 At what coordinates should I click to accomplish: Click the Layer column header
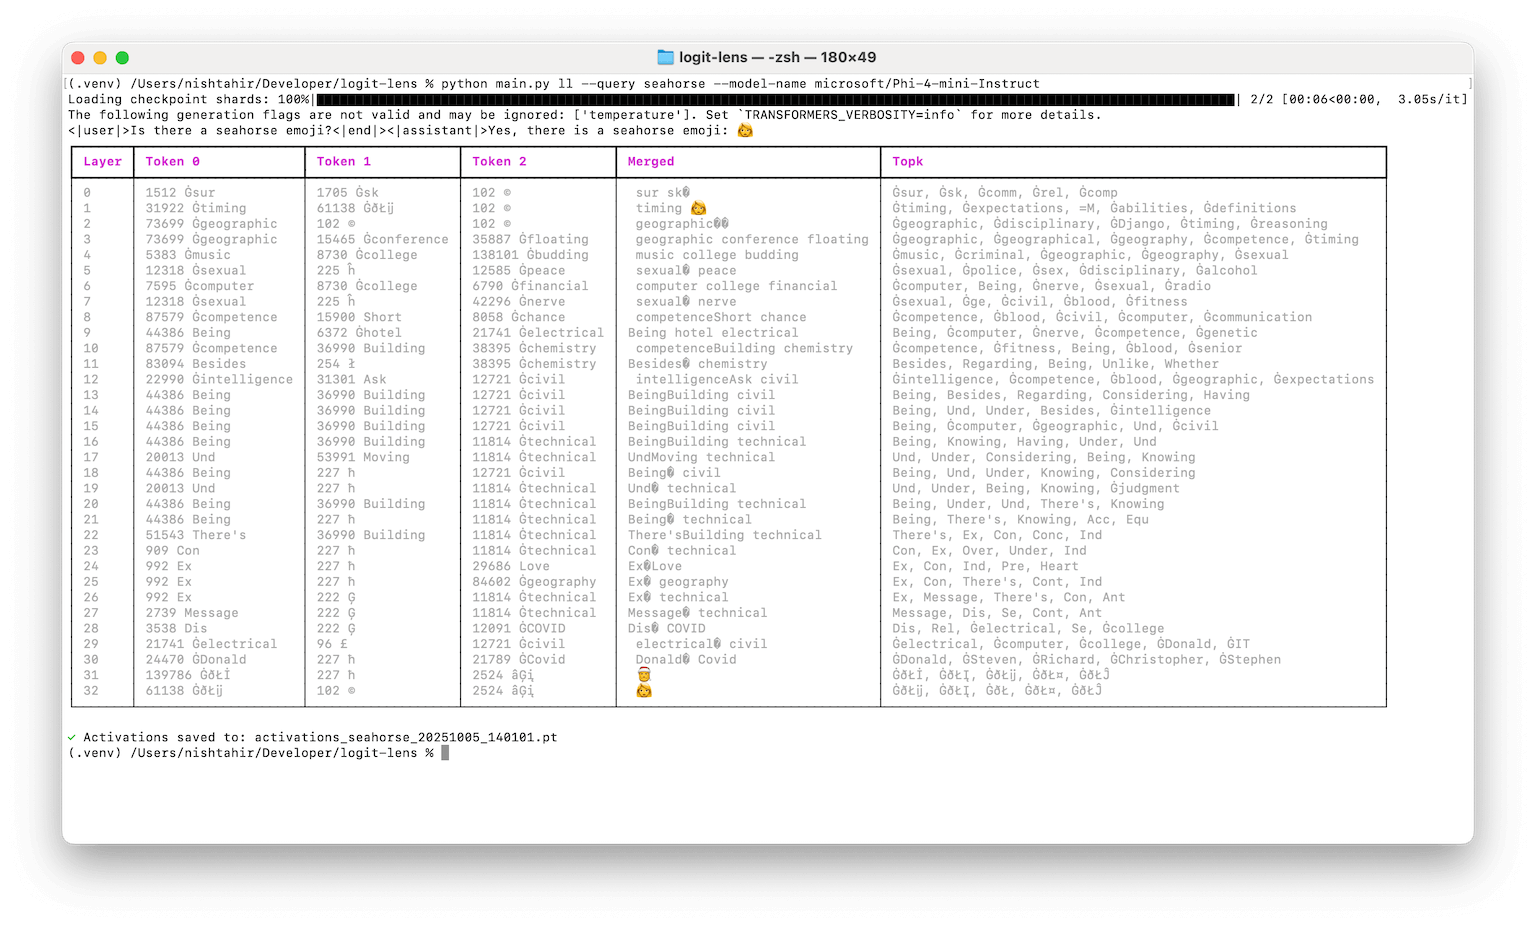tap(102, 162)
